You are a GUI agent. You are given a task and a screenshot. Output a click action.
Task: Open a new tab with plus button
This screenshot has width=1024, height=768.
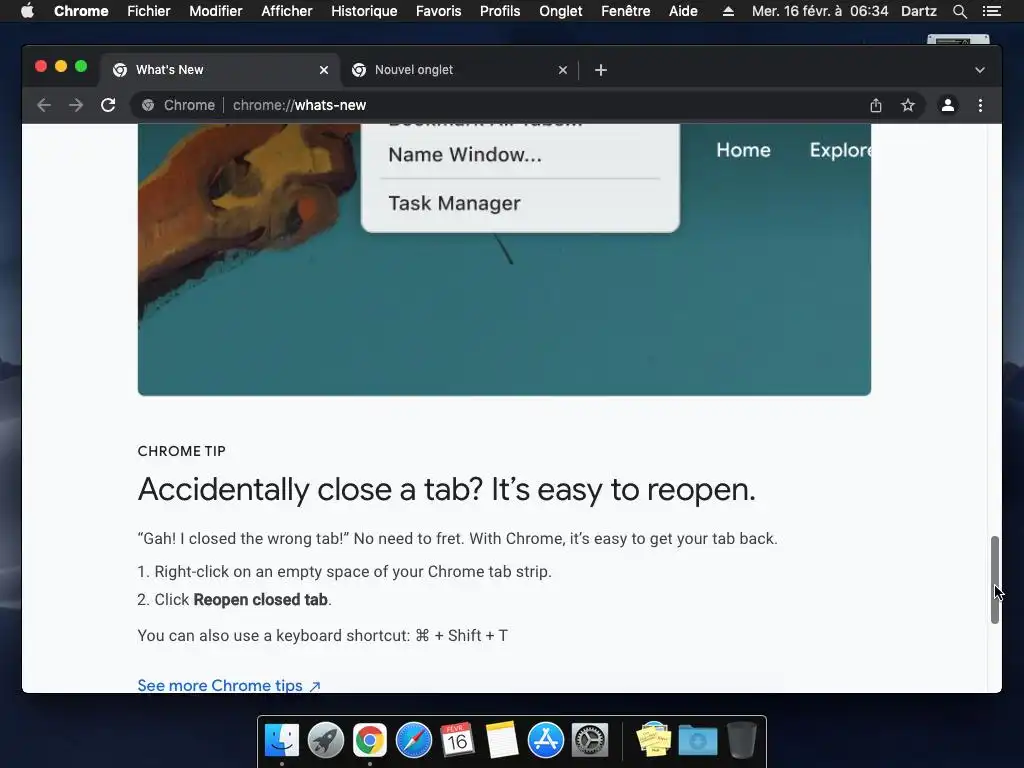coord(601,70)
